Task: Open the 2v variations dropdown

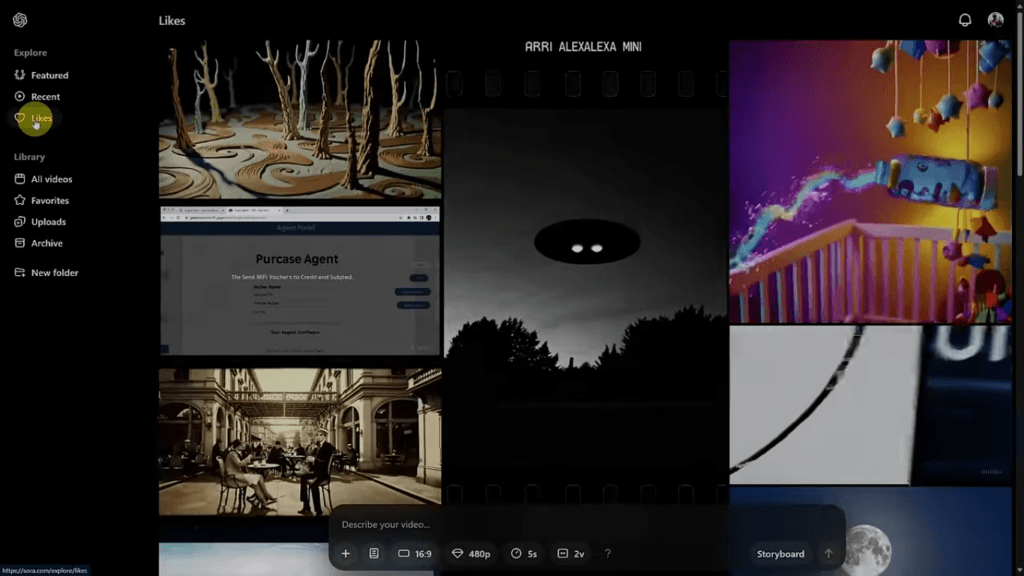Action: tap(570, 553)
